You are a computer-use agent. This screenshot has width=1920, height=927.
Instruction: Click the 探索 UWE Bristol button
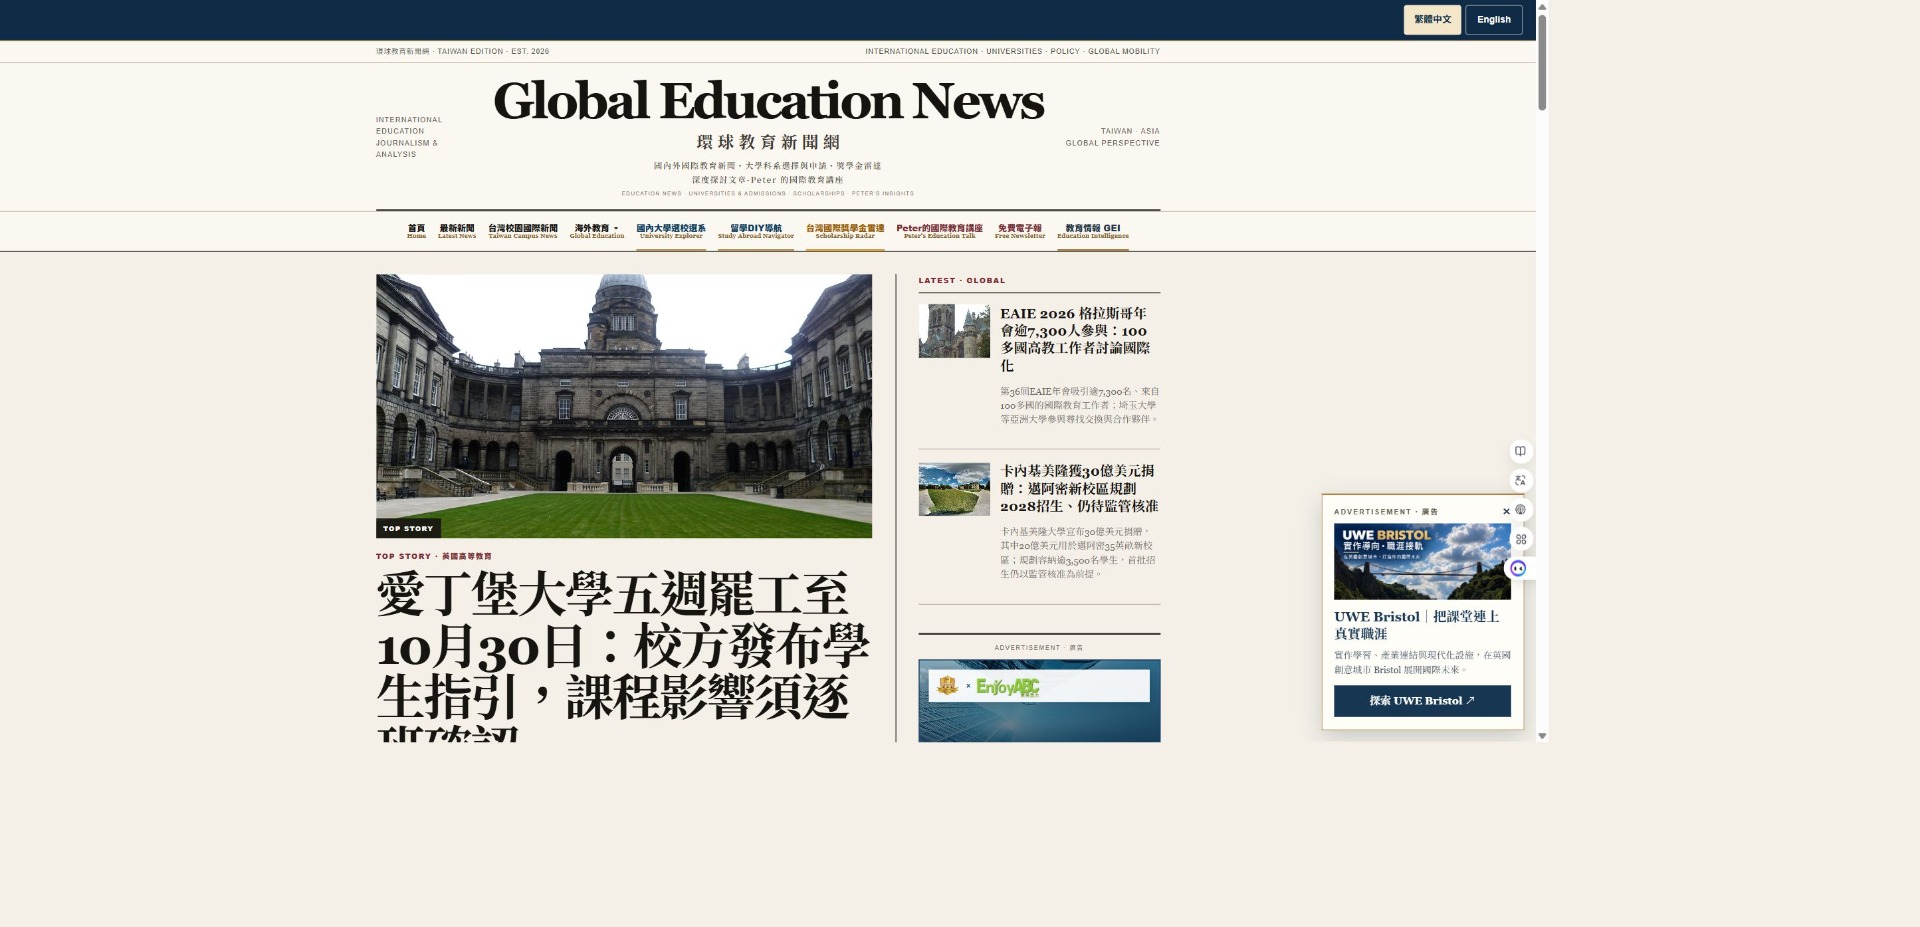(1422, 701)
